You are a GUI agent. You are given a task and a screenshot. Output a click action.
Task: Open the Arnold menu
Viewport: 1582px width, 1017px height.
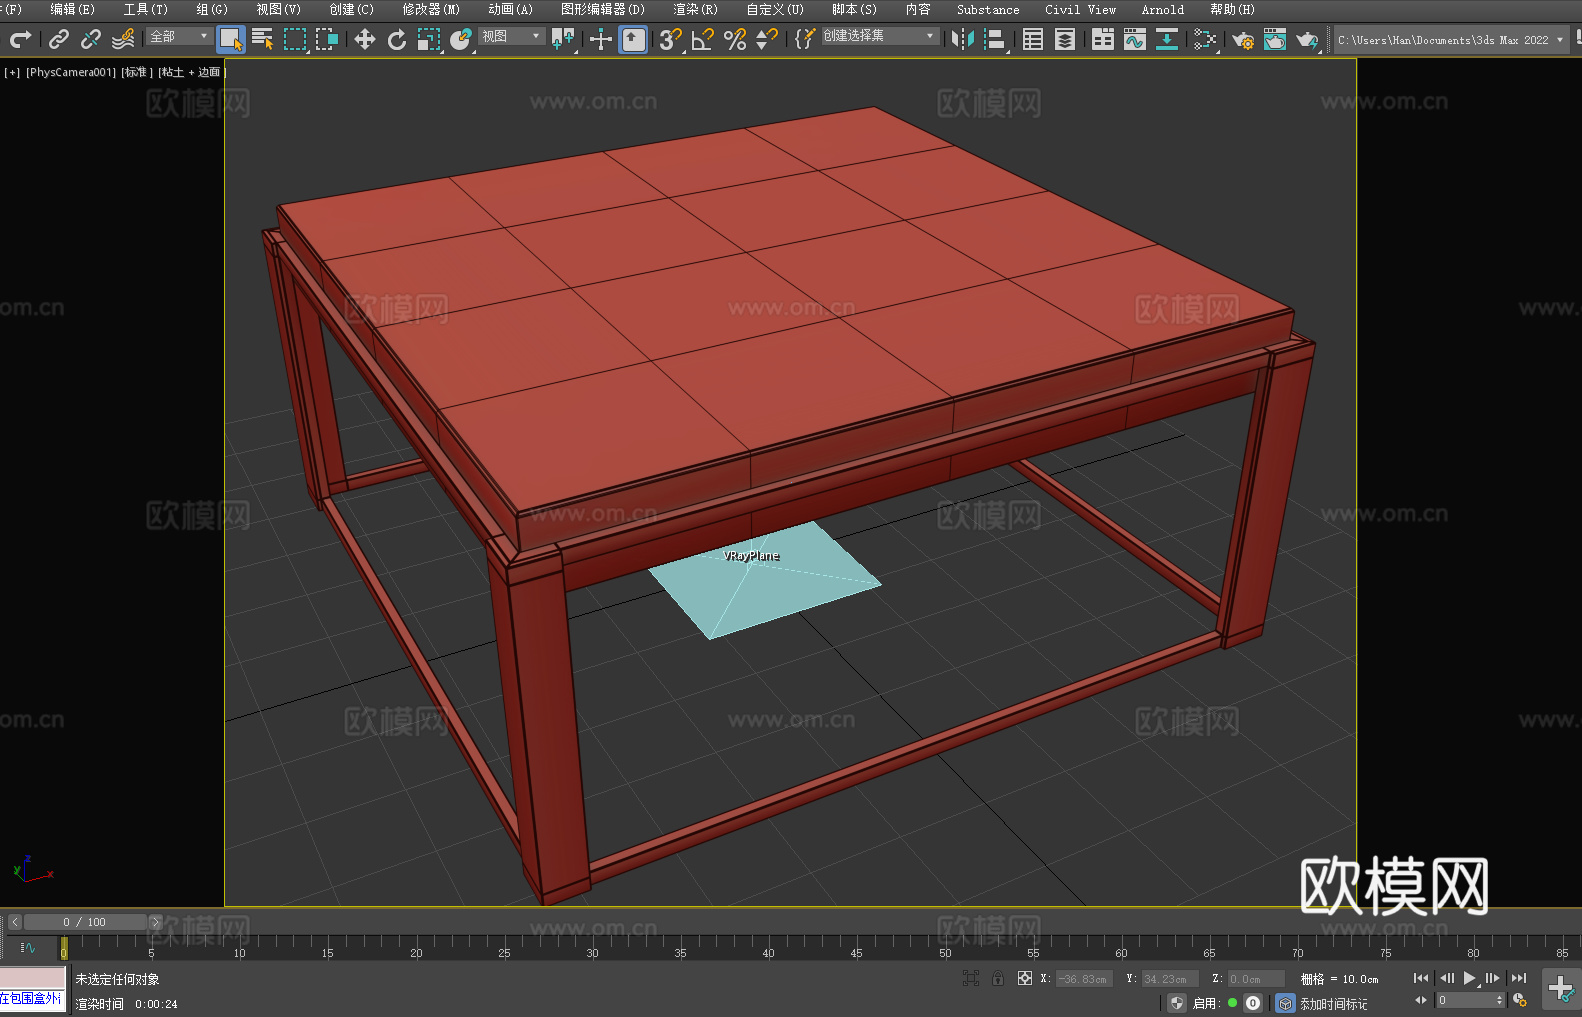(1163, 9)
